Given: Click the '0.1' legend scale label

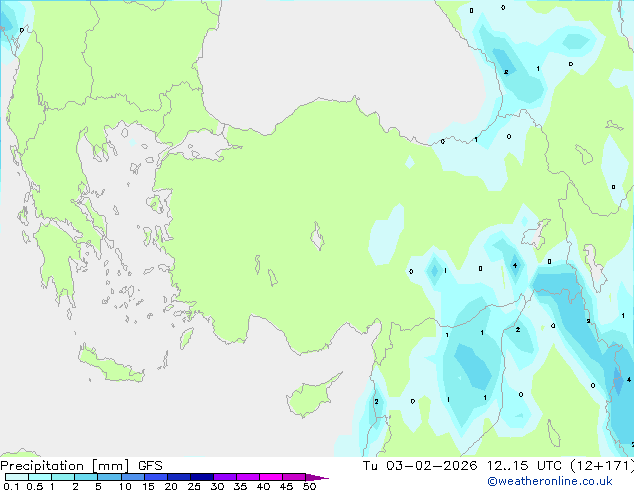Looking at the screenshot, I should [11, 486].
